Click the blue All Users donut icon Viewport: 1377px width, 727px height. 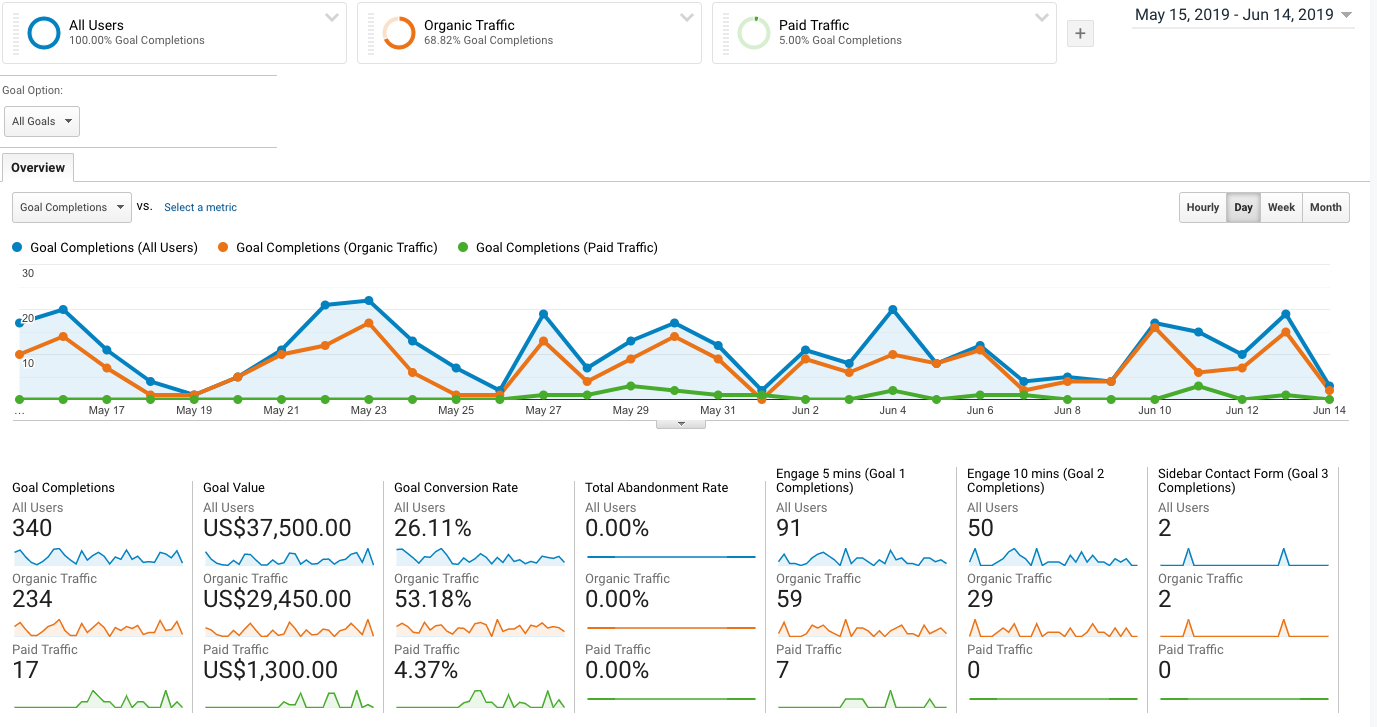coord(44,33)
